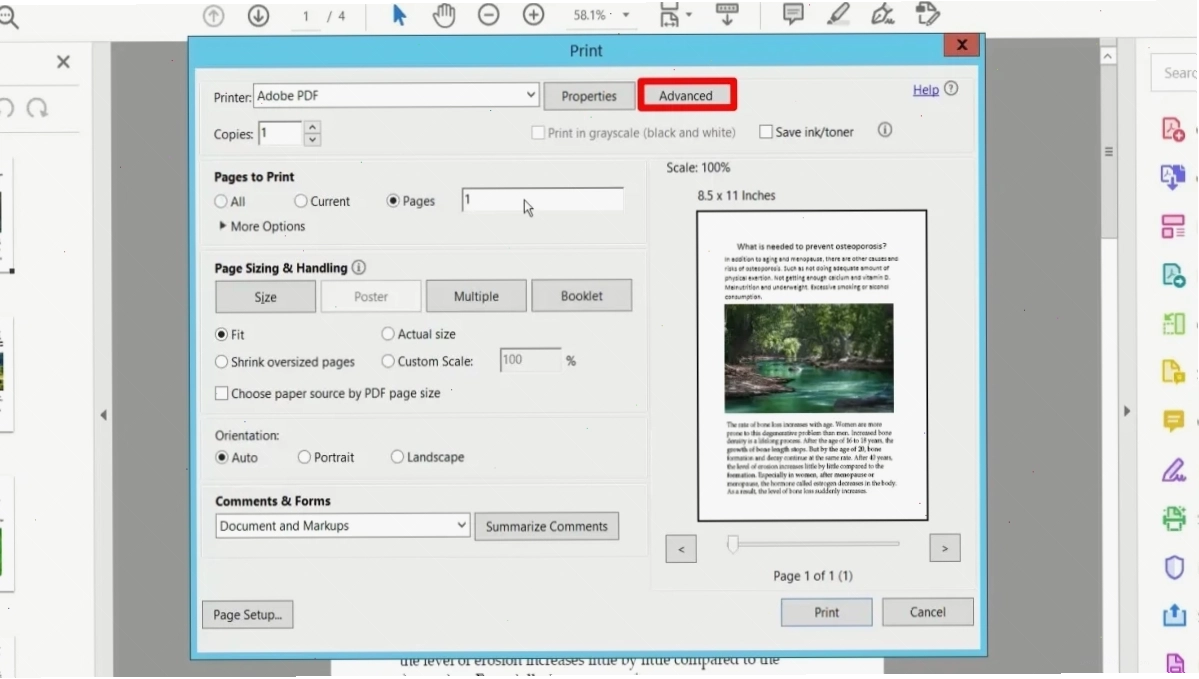The width and height of the screenshot is (1199, 679).
Task: Collapse right tools pane using arrow
Action: click(x=1126, y=411)
